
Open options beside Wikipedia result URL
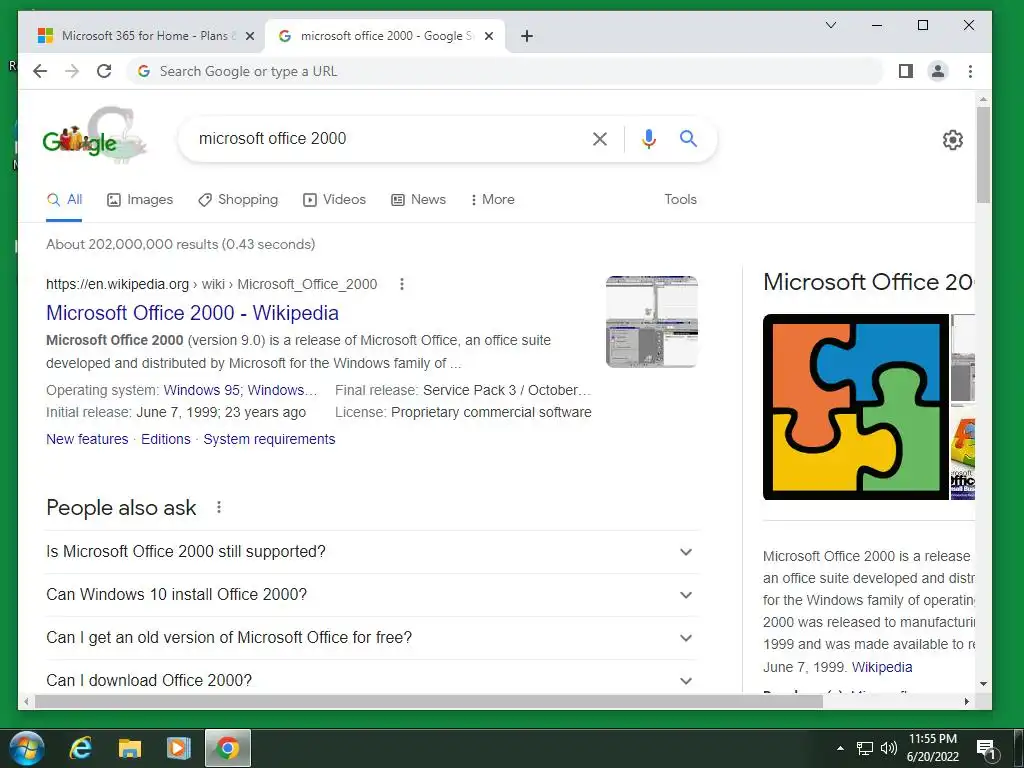[x=402, y=284]
